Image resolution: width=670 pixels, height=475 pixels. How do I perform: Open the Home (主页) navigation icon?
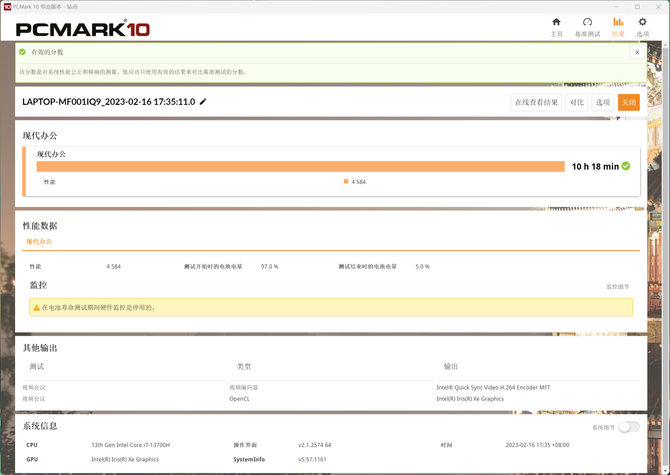pyautogui.click(x=556, y=22)
